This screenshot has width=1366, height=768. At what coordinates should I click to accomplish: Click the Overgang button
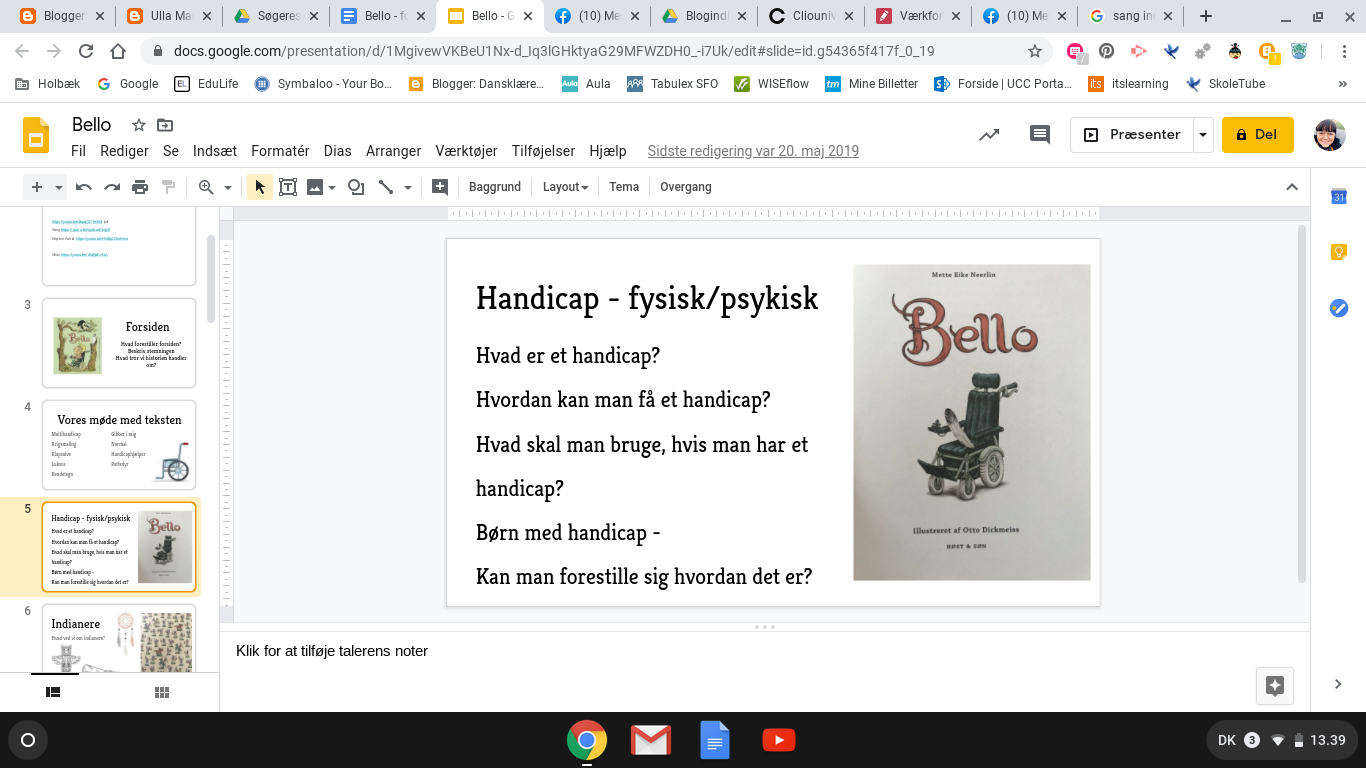[686, 187]
